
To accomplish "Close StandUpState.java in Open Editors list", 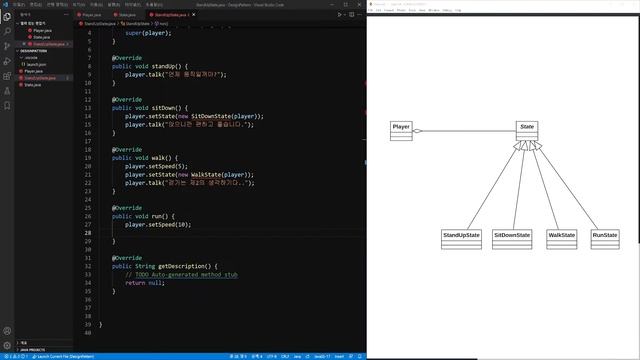I will pyautogui.click(x=24, y=44).
